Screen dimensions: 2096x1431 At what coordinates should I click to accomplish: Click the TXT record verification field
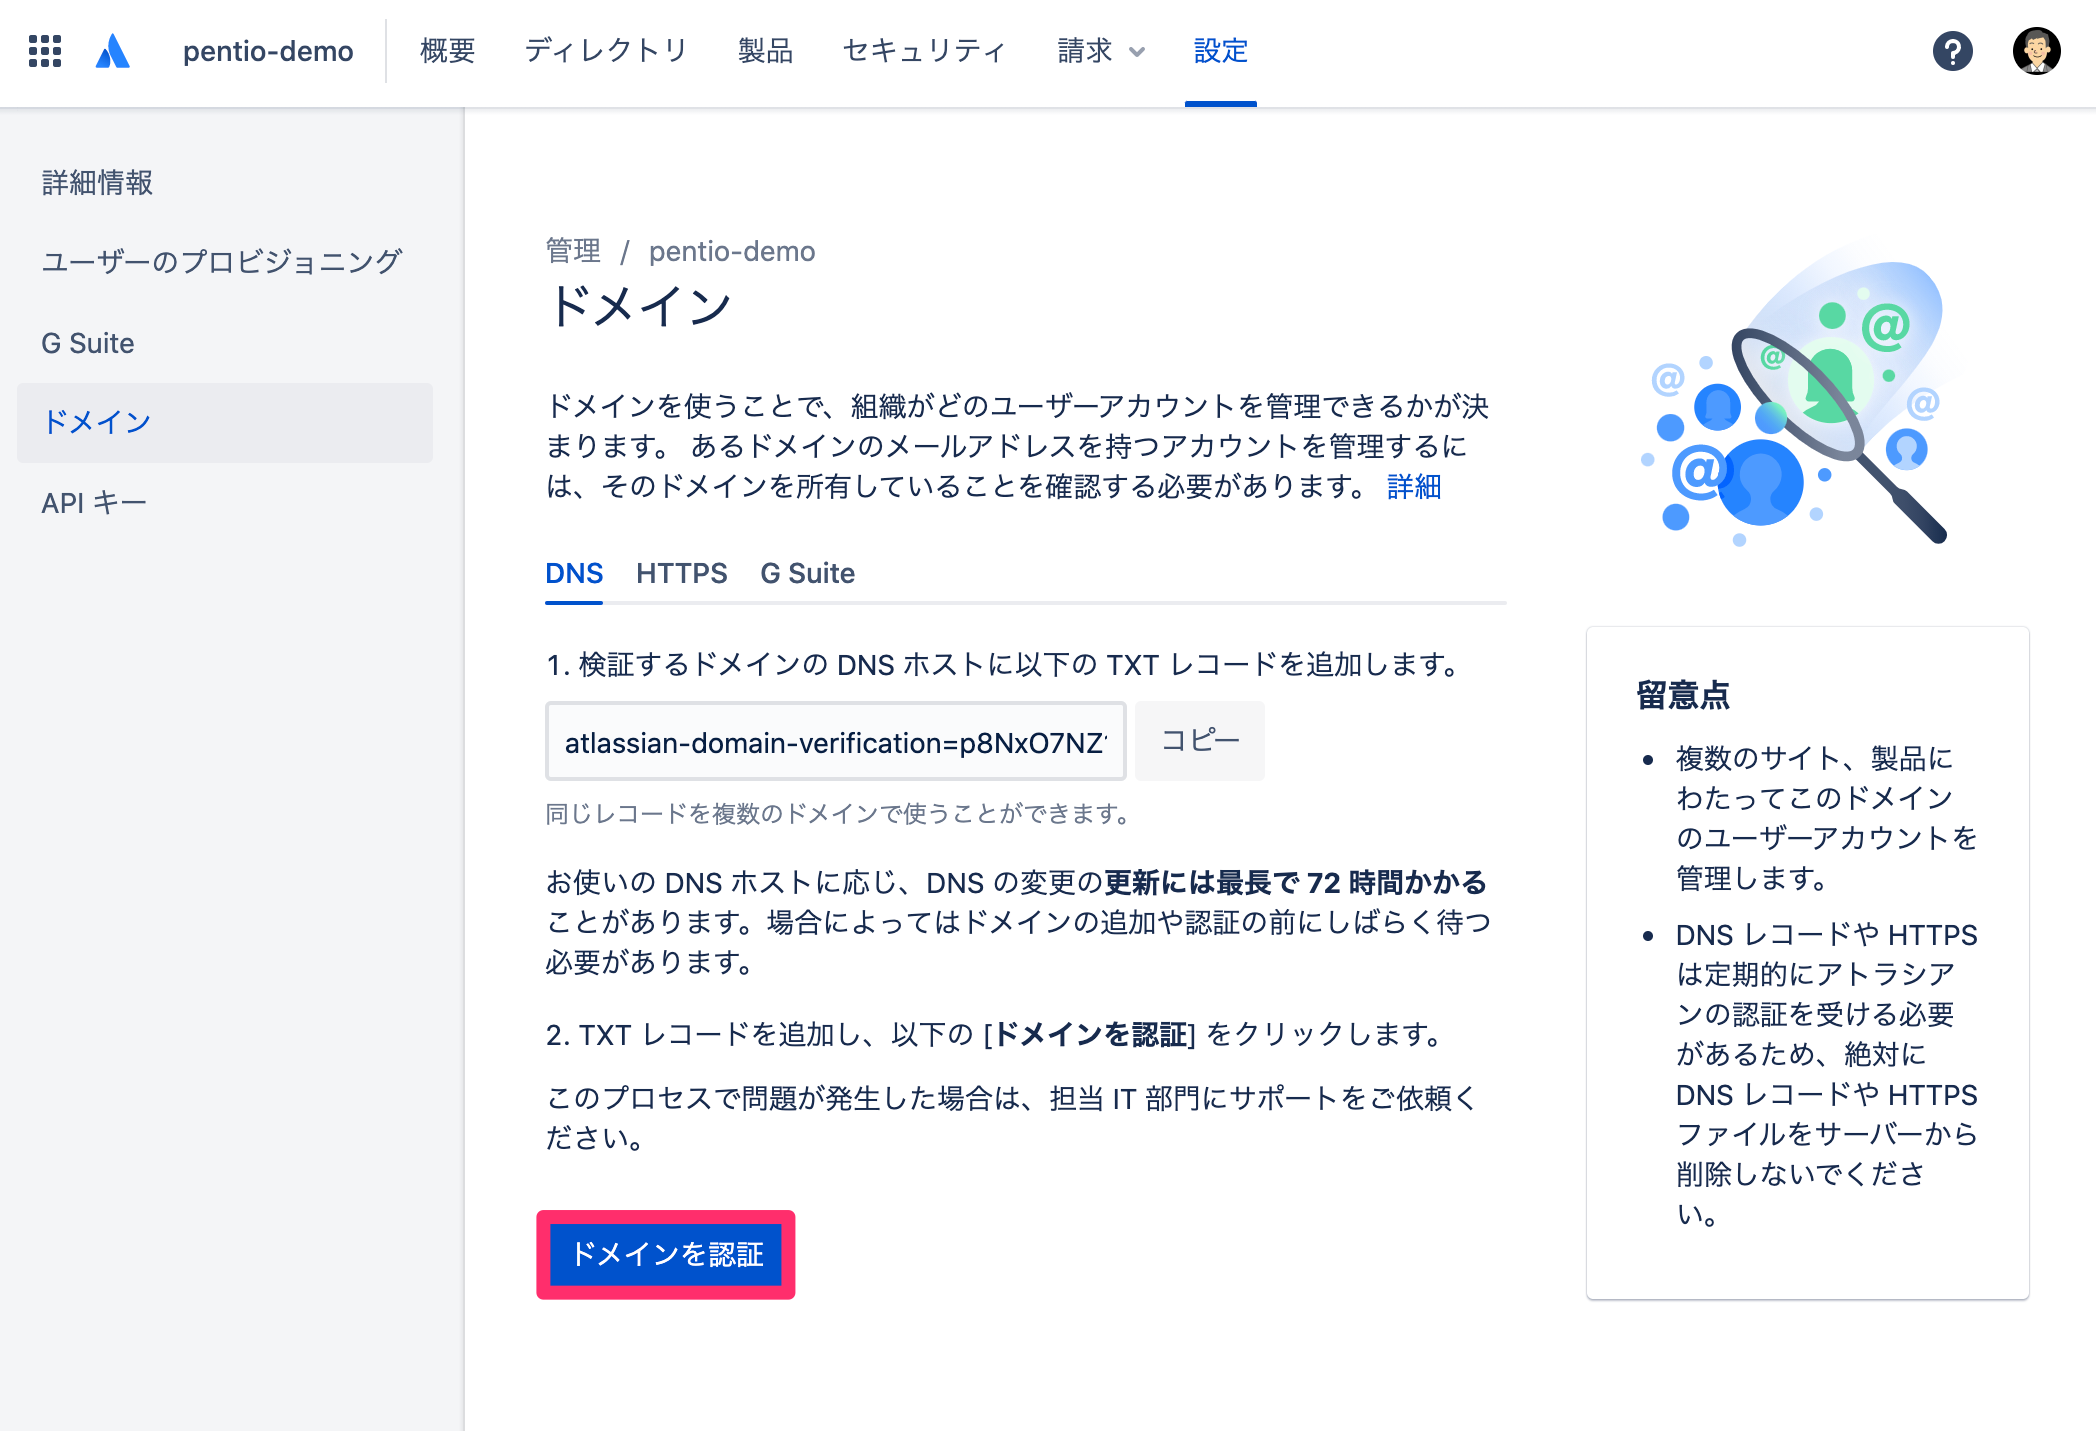[x=835, y=742]
